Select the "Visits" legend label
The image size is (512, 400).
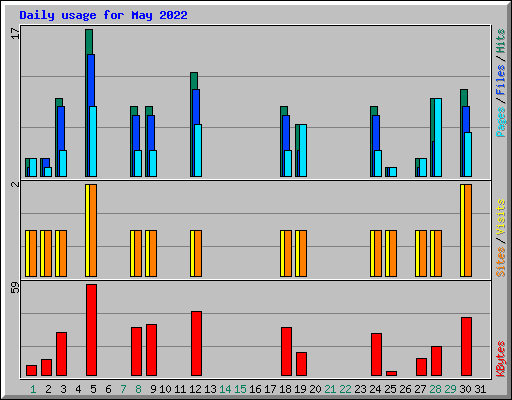[501, 217]
